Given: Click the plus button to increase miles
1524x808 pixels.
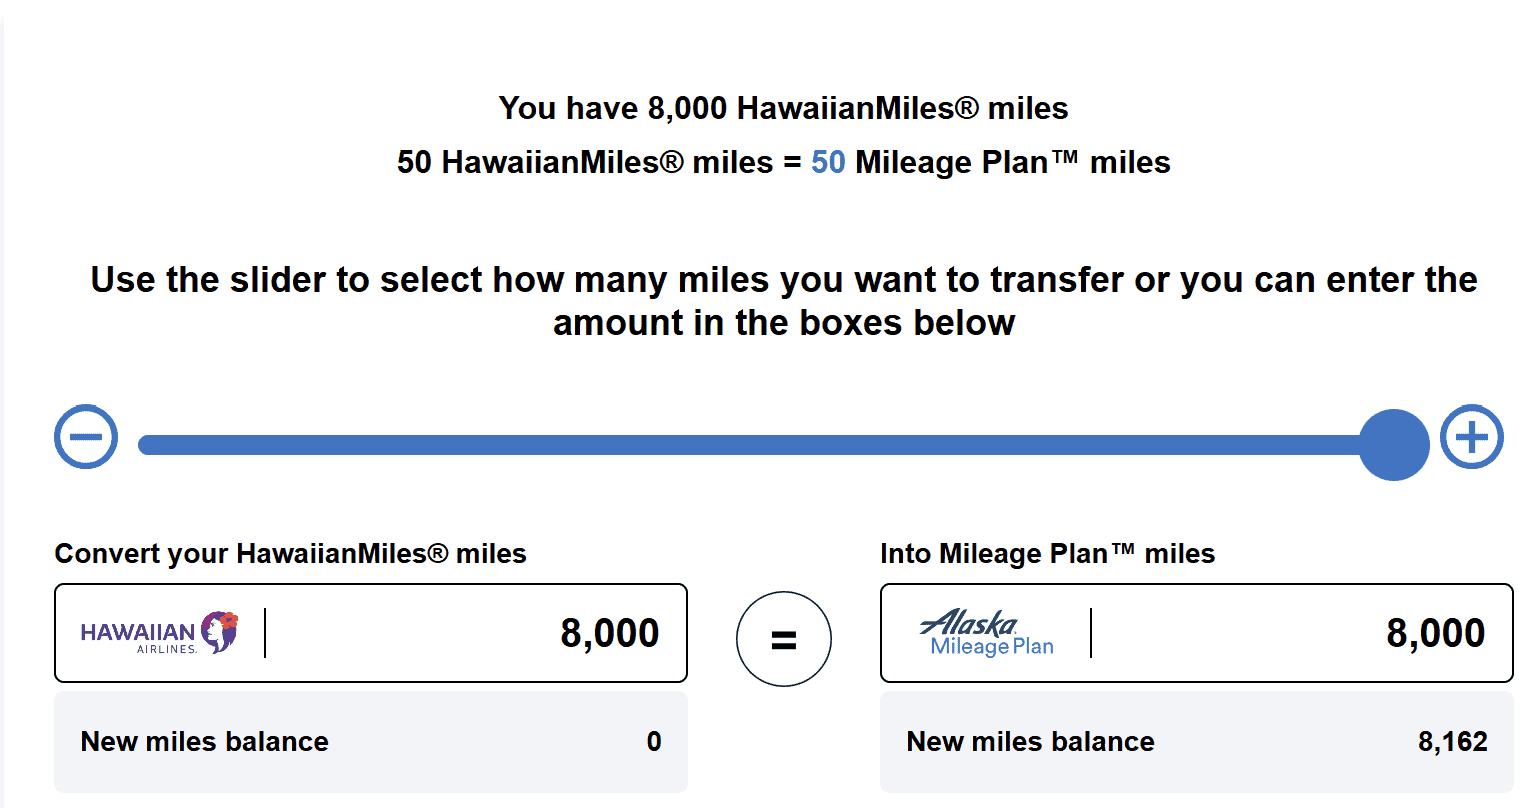Looking at the screenshot, I should pyautogui.click(x=1471, y=437).
